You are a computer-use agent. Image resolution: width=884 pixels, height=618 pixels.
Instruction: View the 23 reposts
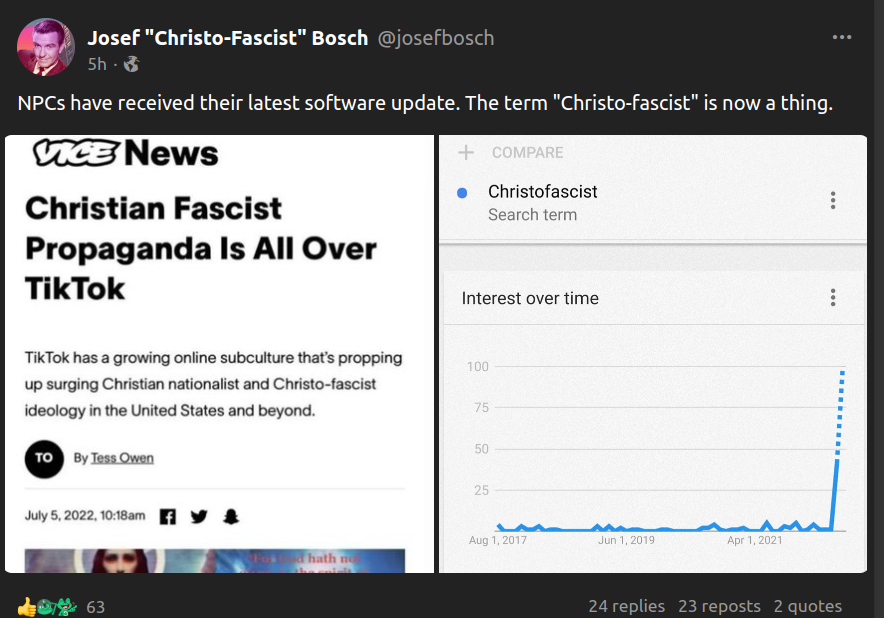719,606
